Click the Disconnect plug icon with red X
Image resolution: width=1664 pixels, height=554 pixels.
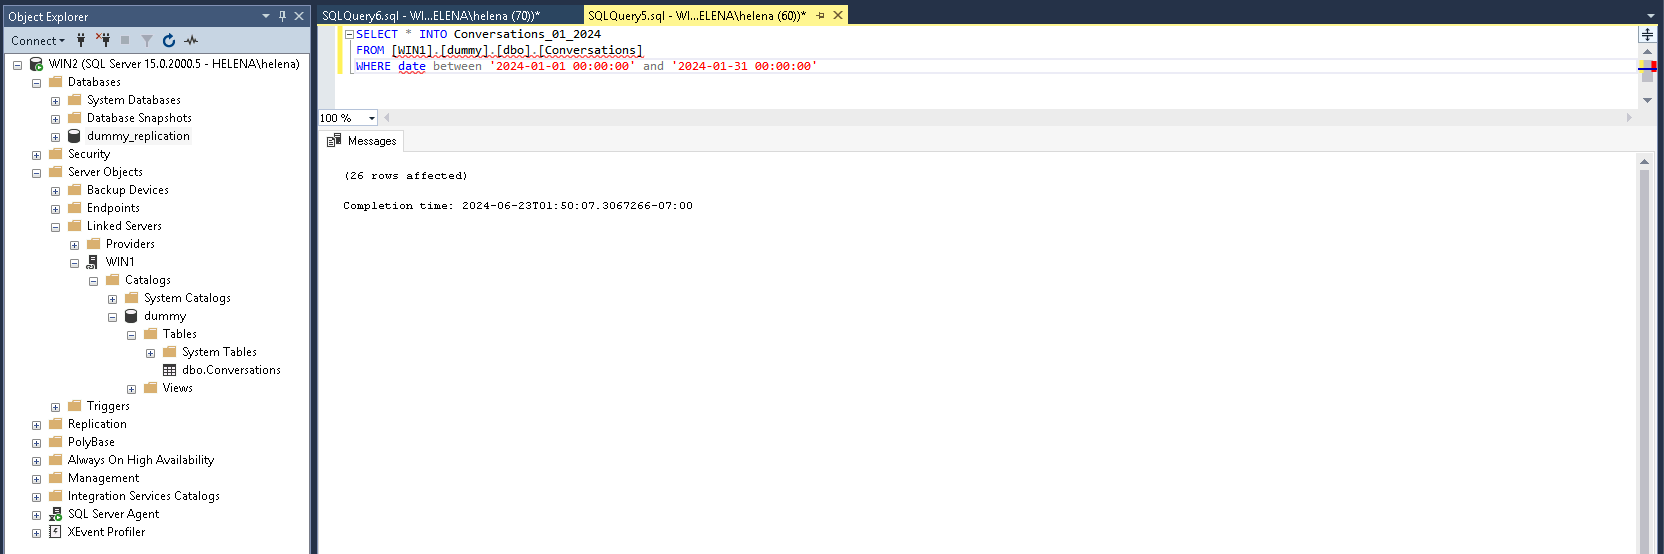103,40
